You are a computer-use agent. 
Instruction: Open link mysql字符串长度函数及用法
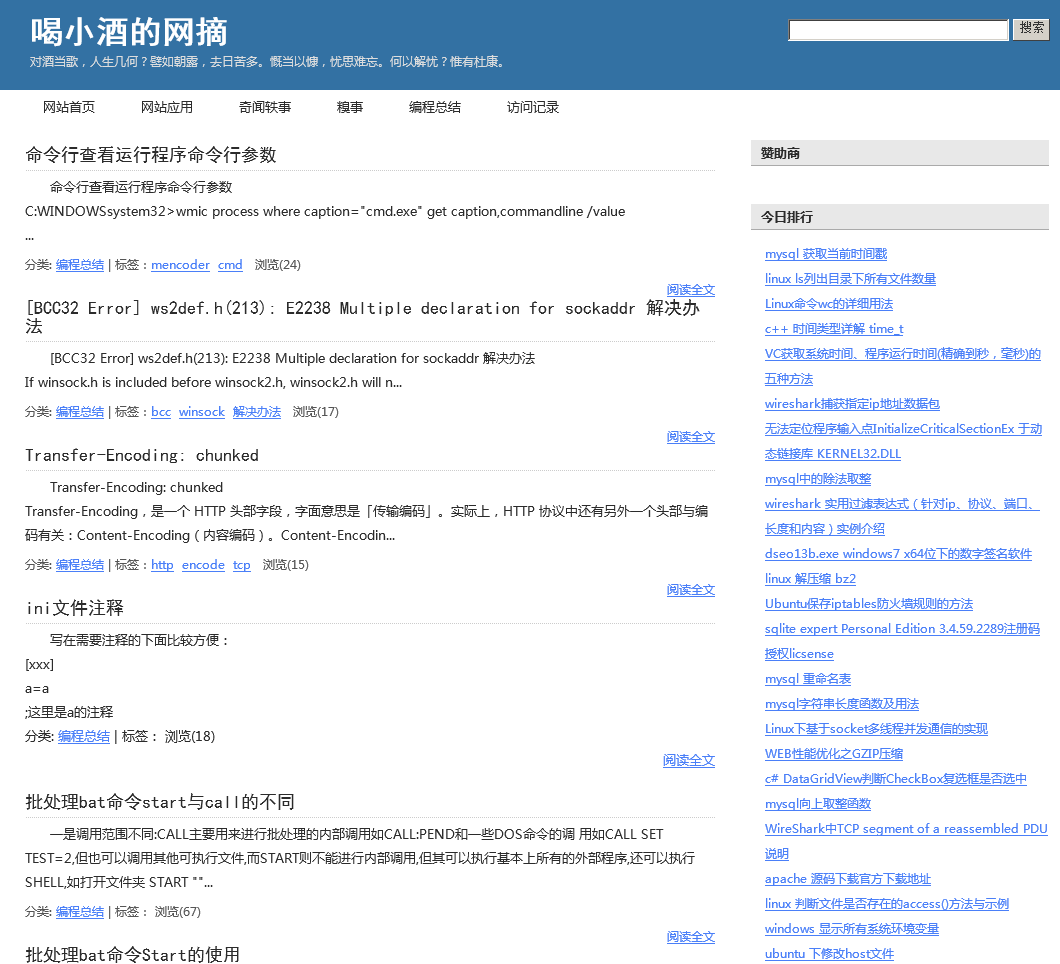pos(842,704)
